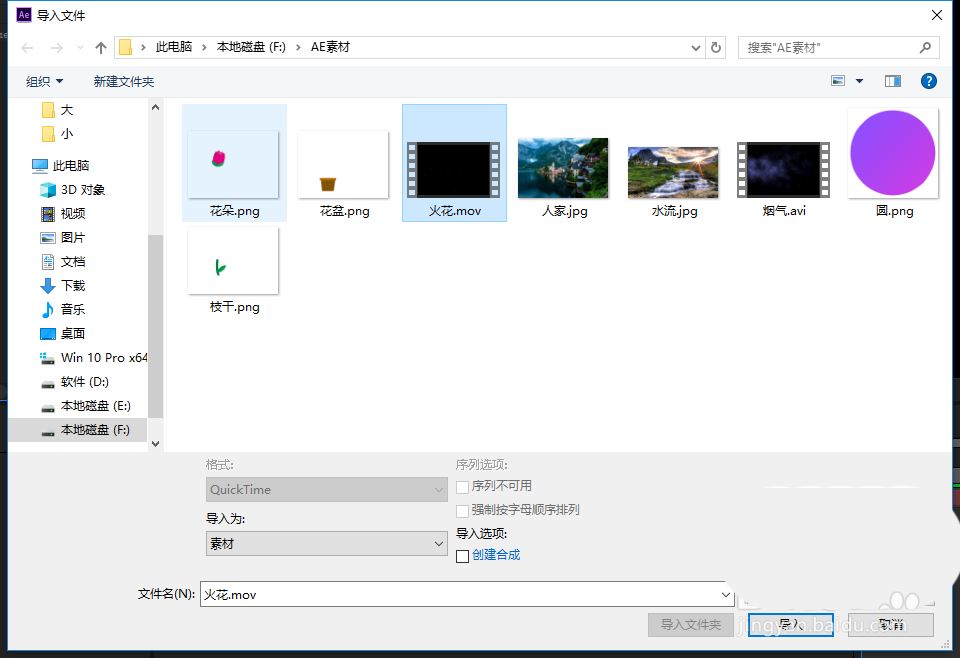
Task: Expand the address bar history dropdown
Action: pos(696,47)
